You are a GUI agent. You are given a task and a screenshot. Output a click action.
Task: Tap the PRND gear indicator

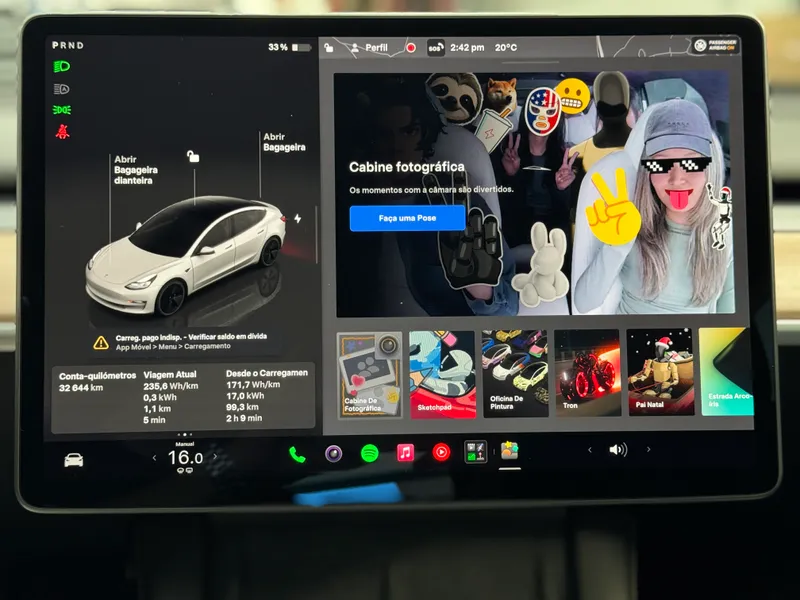tap(68, 45)
